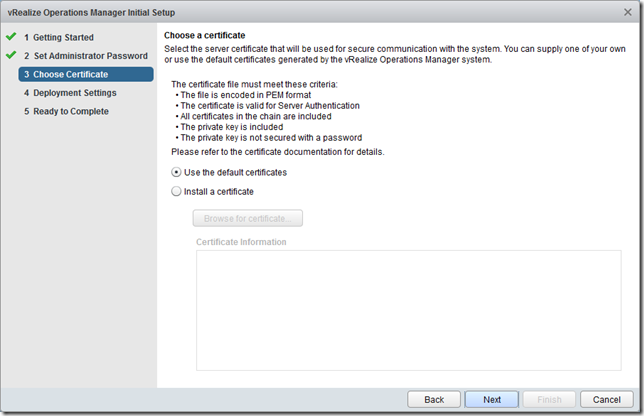Click inside the Certificate Information box
This screenshot has width=644, height=416.
[x=408, y=308]
